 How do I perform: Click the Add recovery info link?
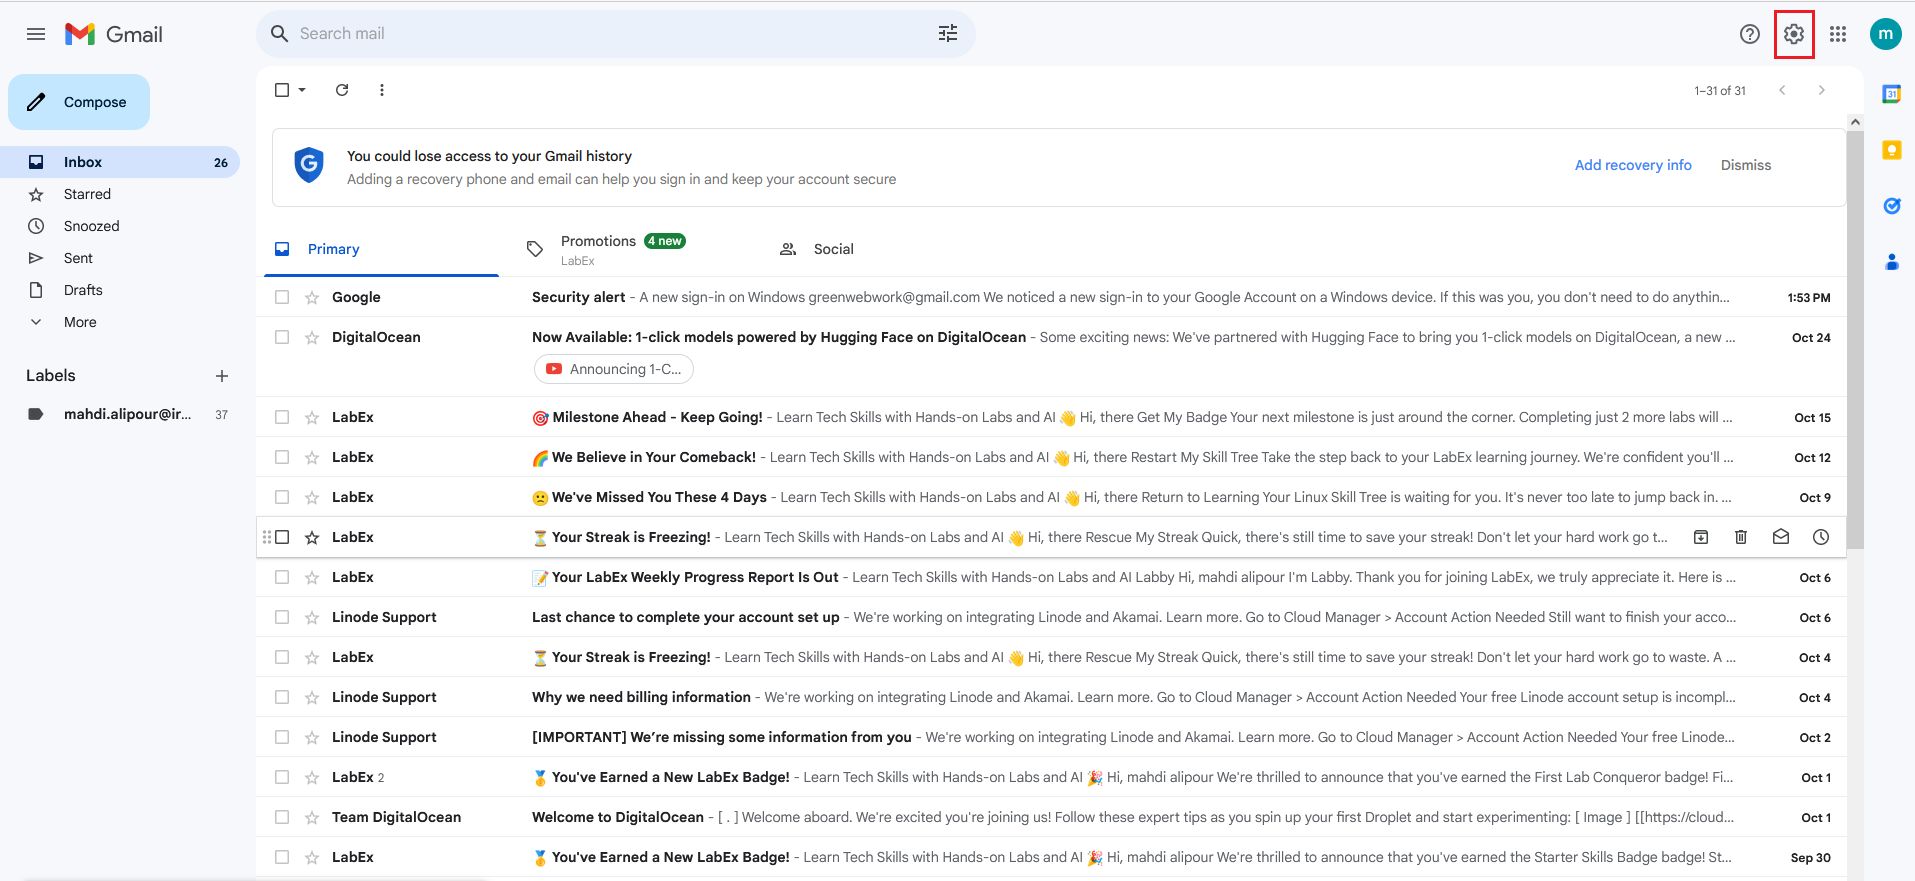1633,165
